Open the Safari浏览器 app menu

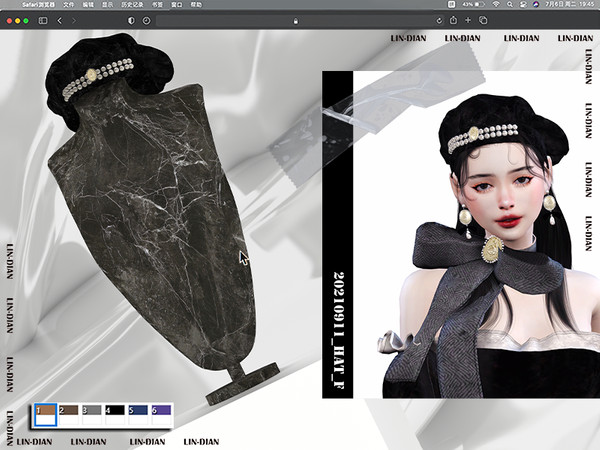tap(38, 5)
